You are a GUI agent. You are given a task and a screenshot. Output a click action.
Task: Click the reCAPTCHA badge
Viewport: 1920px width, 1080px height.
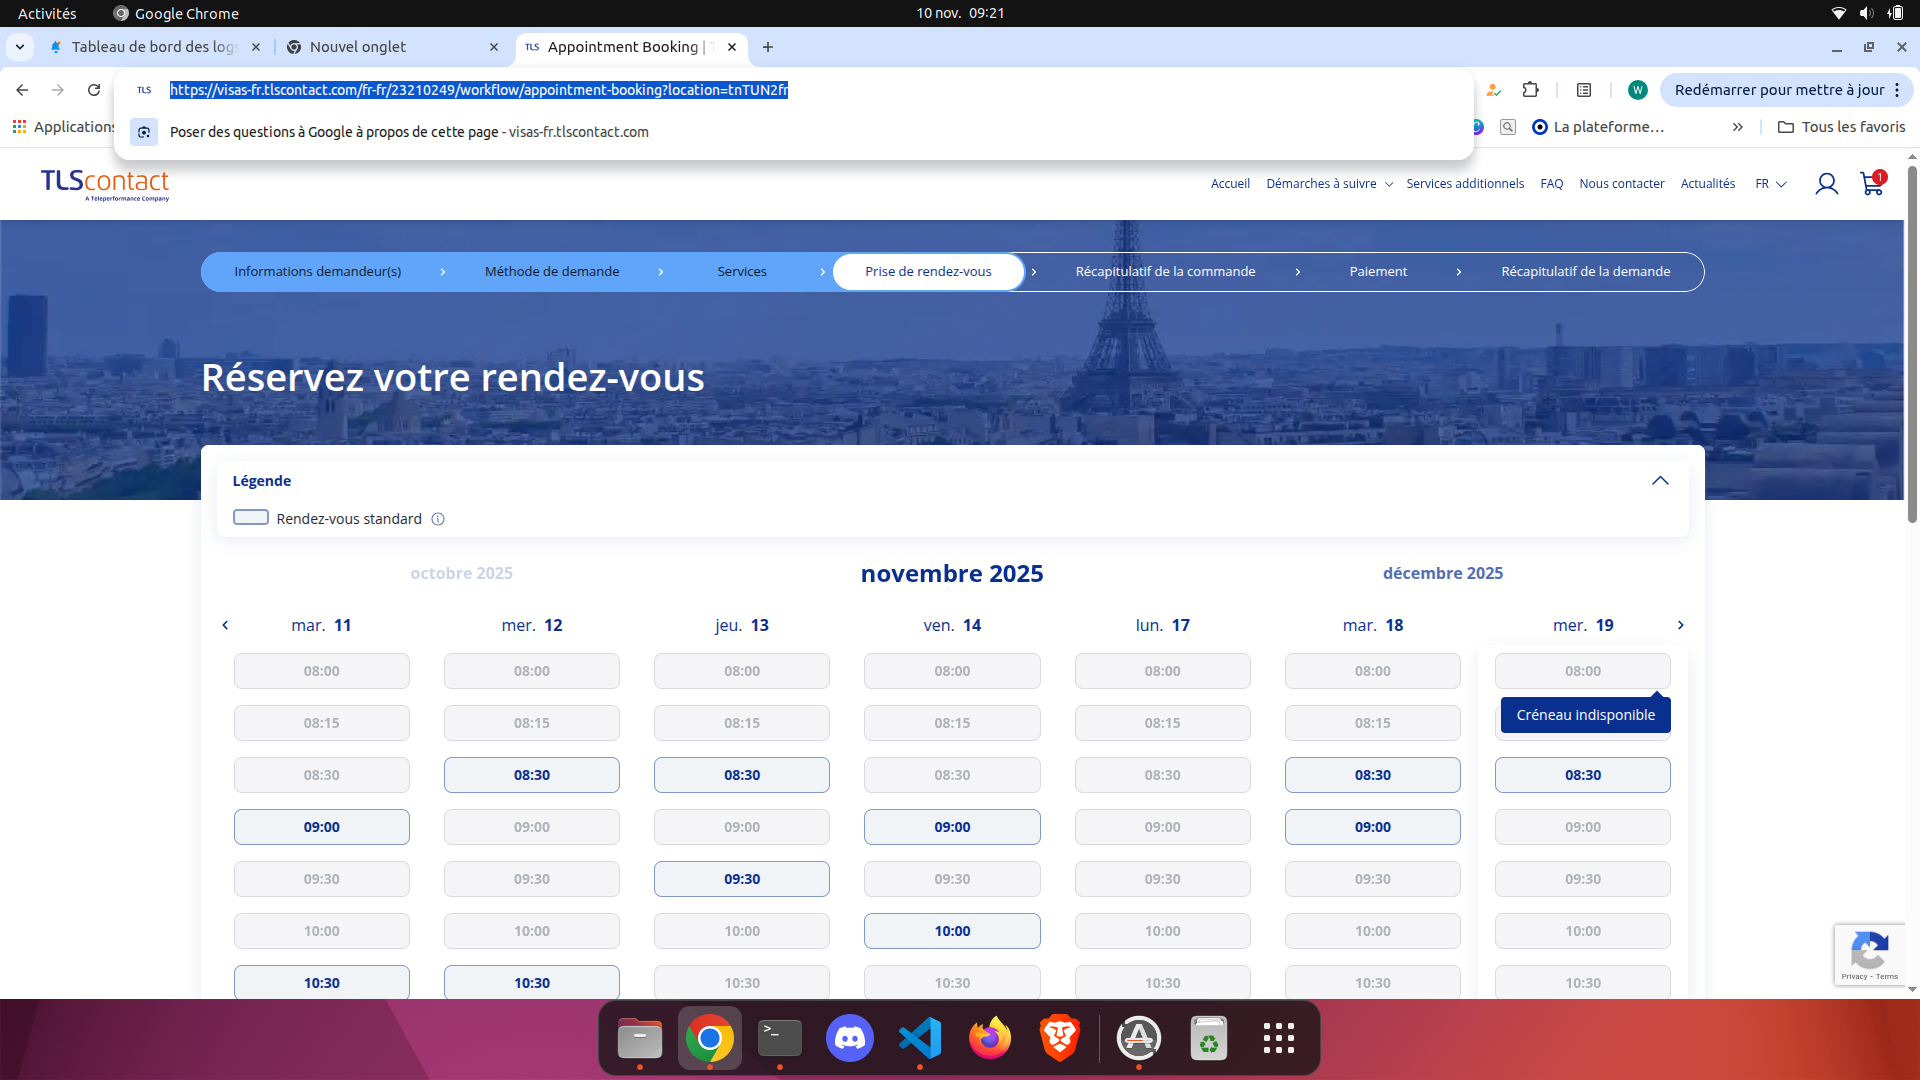point(1869,954)
